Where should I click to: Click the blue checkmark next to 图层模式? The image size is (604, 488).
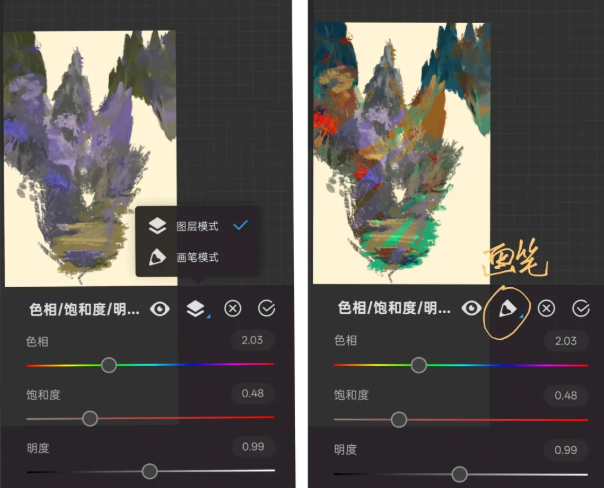click(240, 226)
